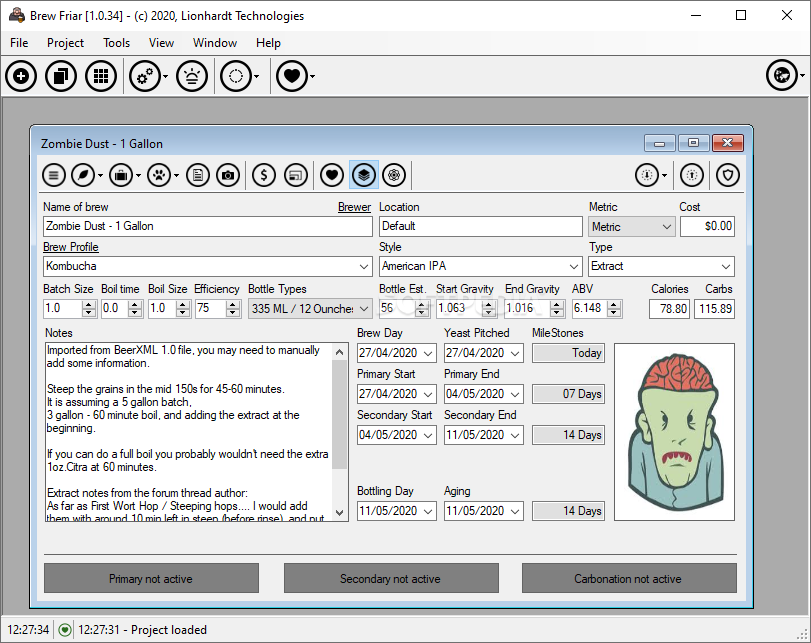This screenshot has width=811, height=643.
Task: Open the File menu
Action: tap(19, 43)
